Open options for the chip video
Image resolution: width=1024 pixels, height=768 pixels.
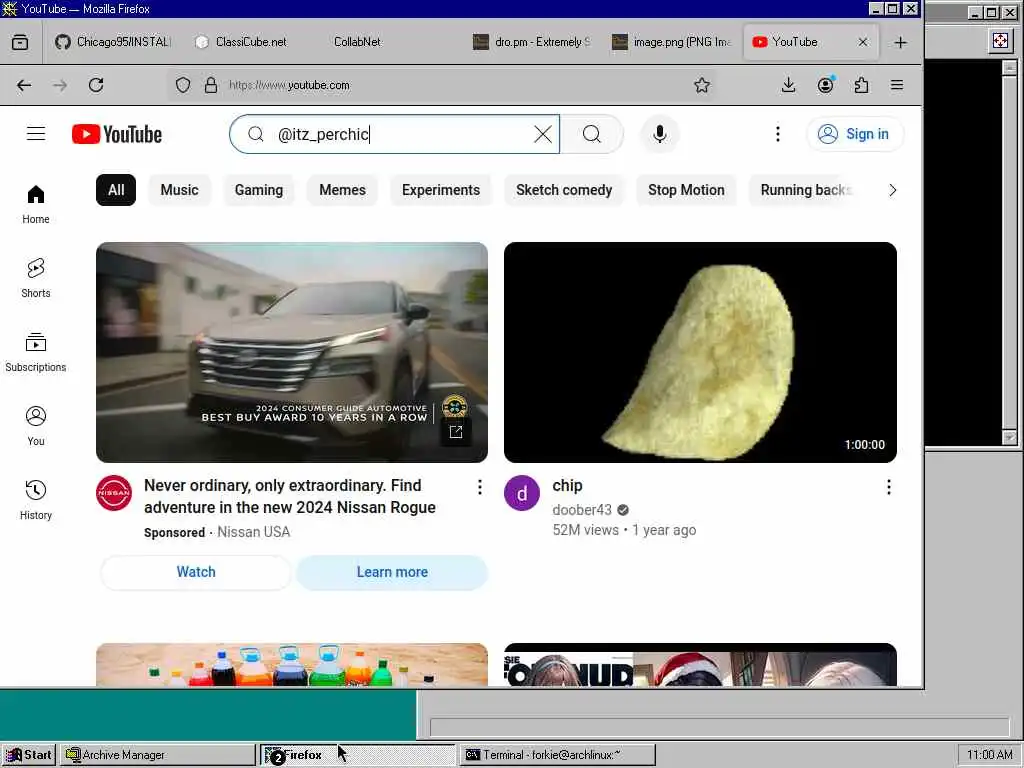pyautogui.click(x=888, y=487)
